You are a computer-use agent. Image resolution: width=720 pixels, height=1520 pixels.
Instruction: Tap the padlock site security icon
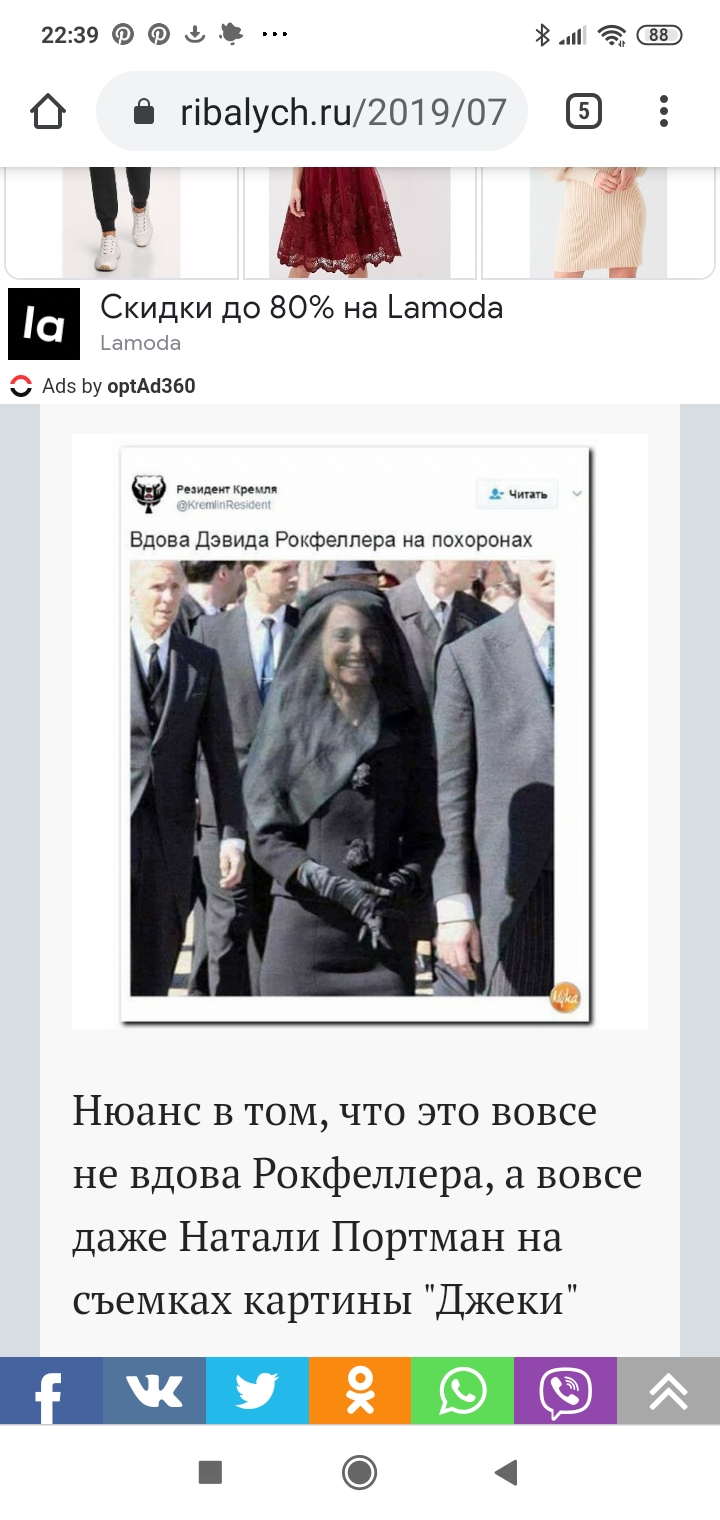coord(144,112)
